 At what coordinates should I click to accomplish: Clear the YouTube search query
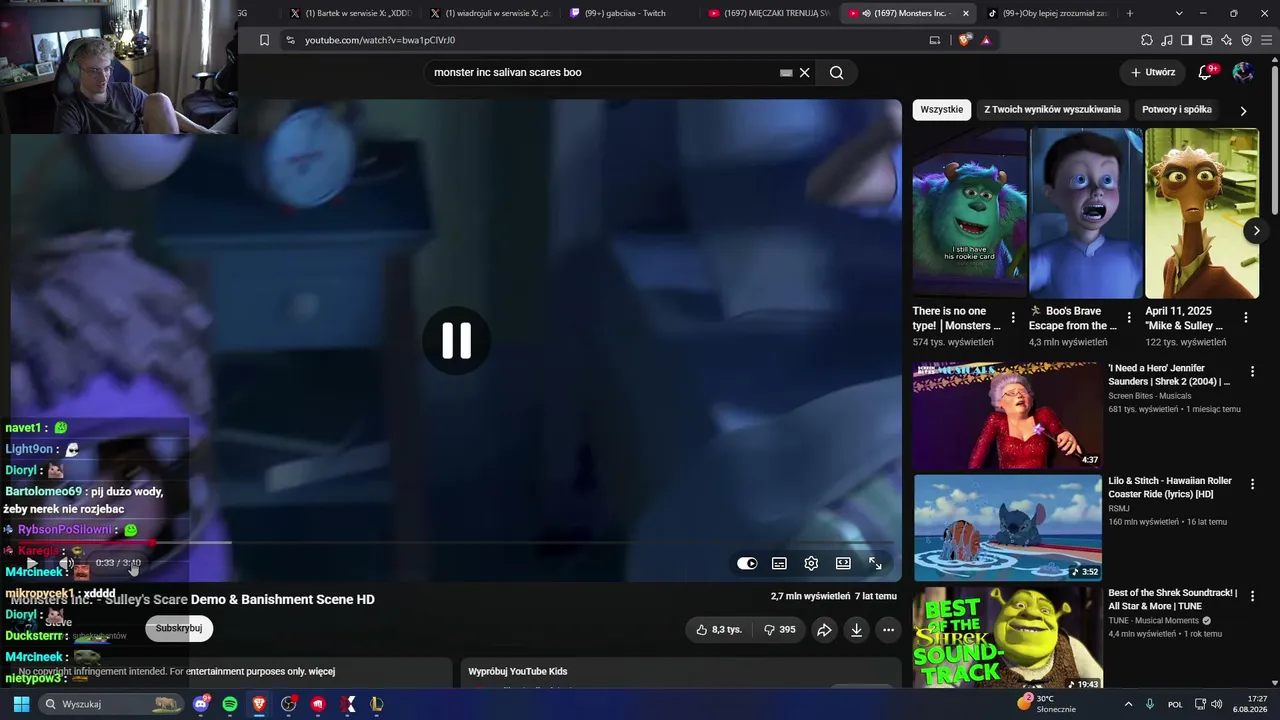click(804, 72)
